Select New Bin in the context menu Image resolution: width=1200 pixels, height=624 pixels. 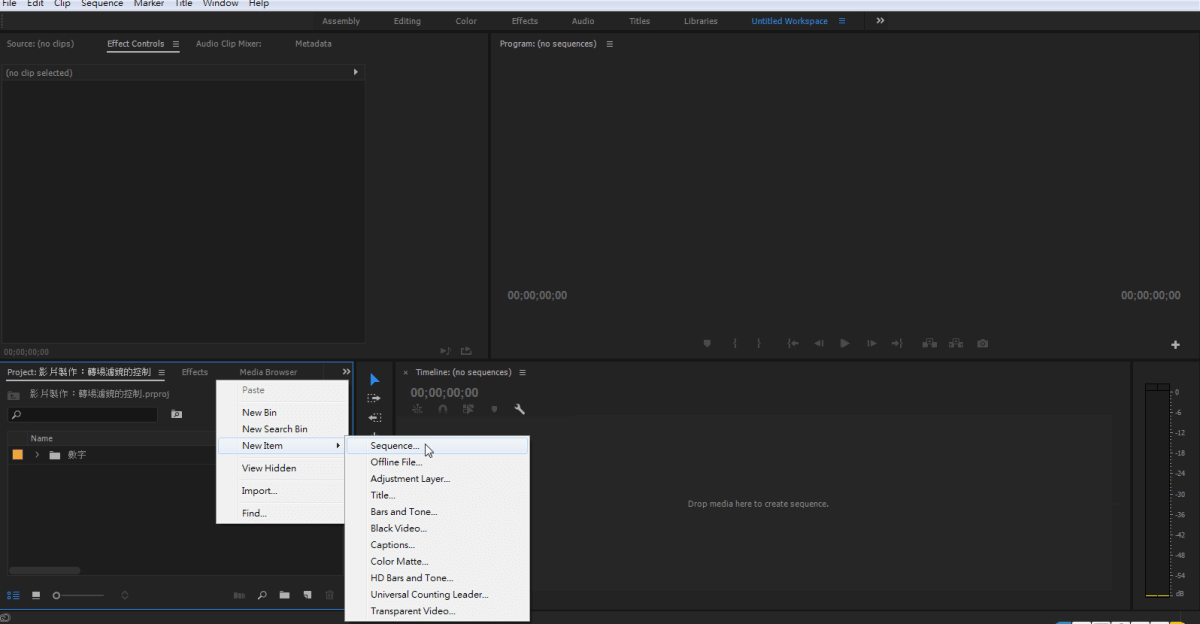[282, 412]
